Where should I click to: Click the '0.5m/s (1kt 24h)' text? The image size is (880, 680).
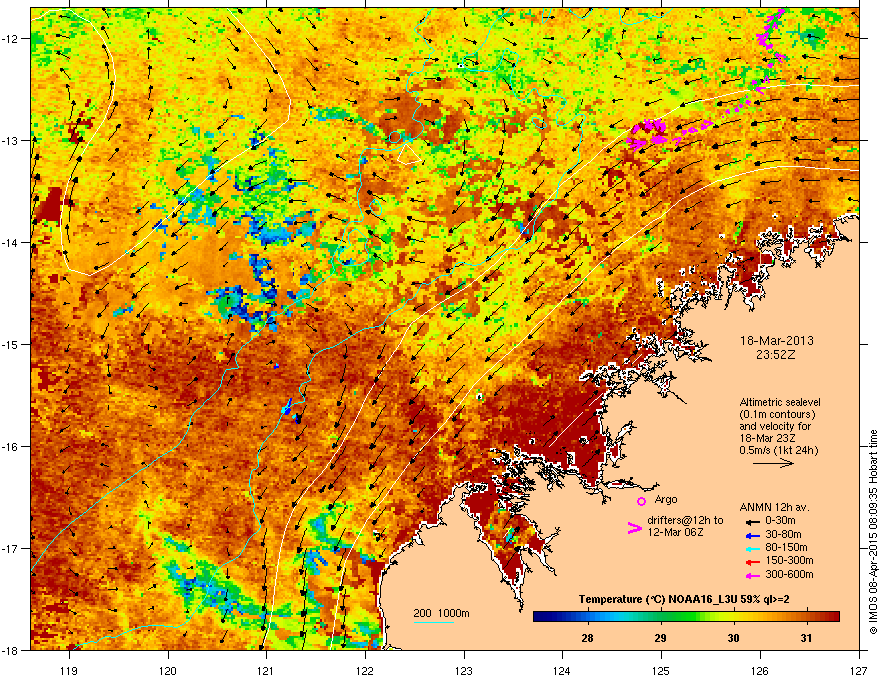[x=779, y=450]
